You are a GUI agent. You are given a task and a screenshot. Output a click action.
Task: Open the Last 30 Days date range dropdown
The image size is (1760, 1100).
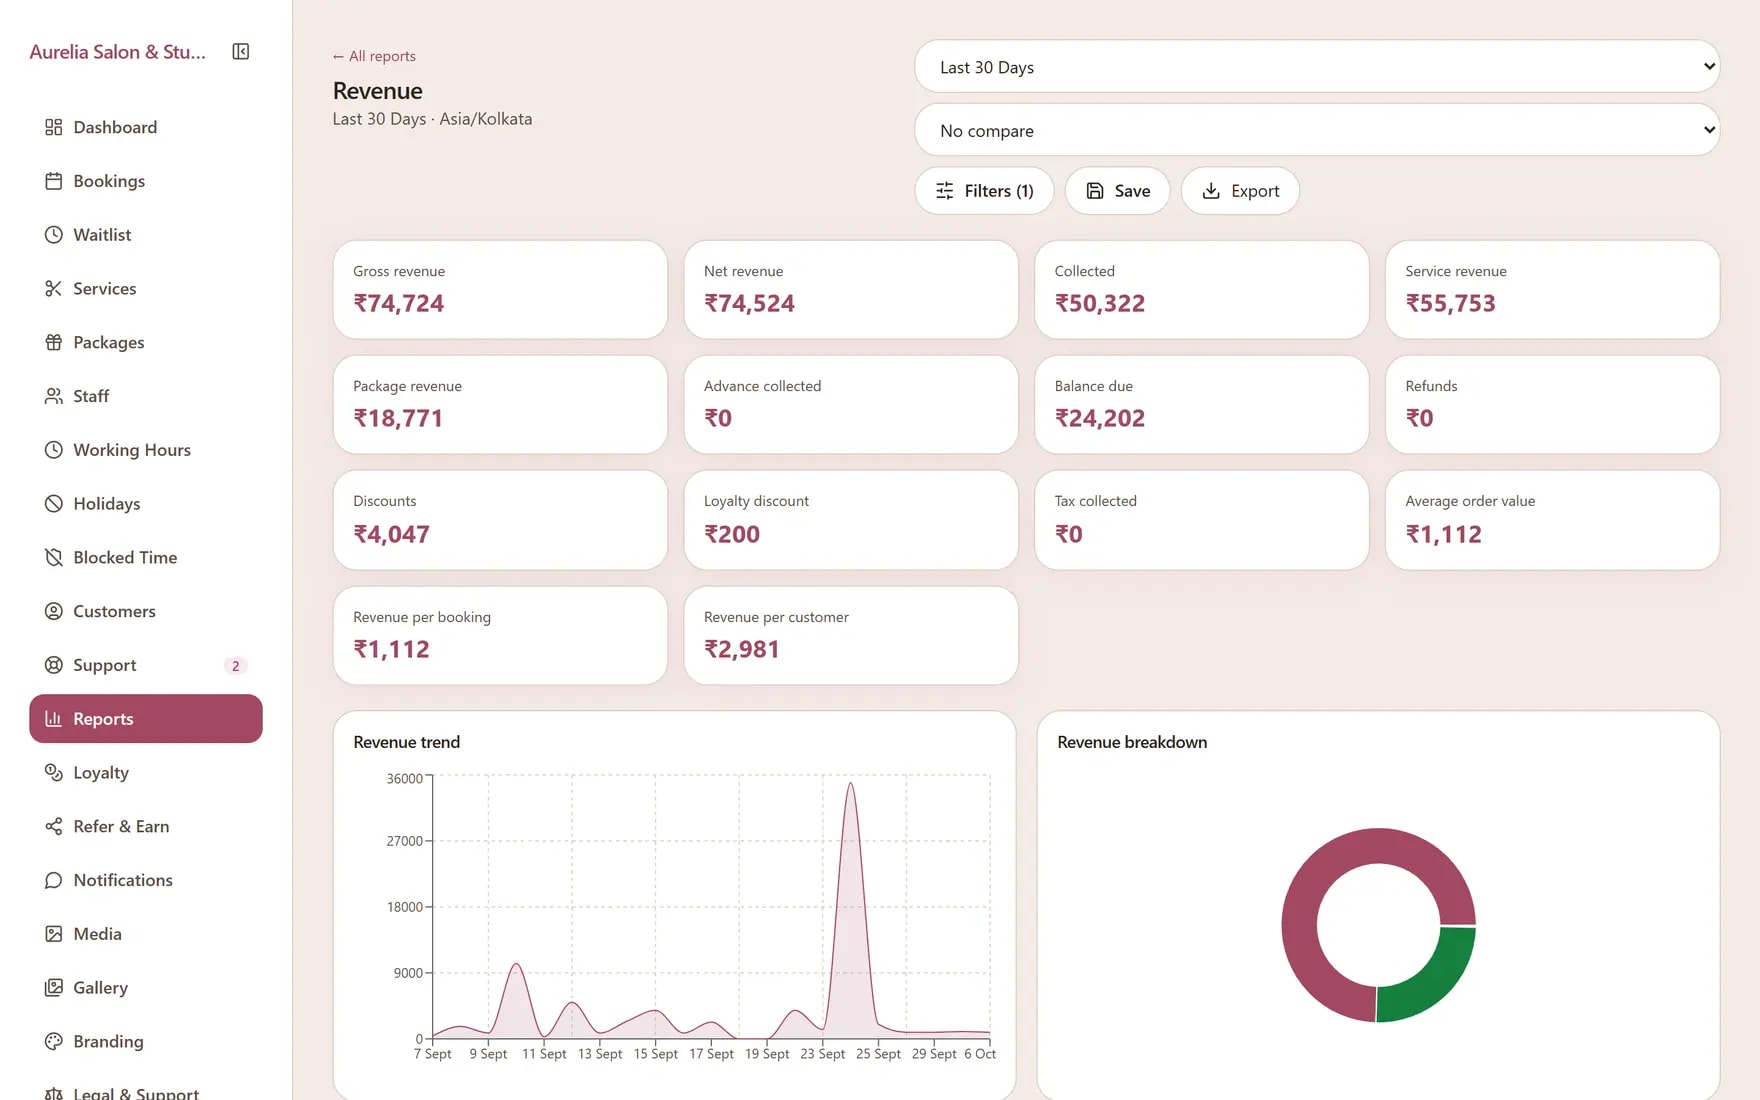coord(1316,67)
